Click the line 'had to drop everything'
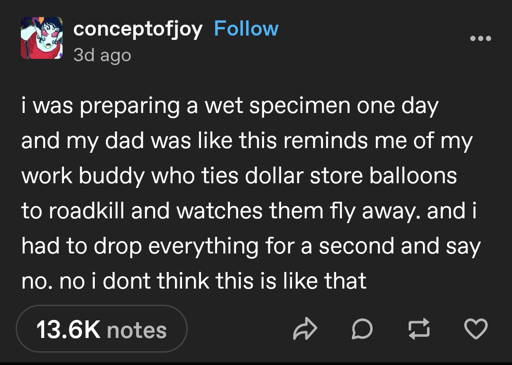This screenshot has height=365, width=512. 251,247
